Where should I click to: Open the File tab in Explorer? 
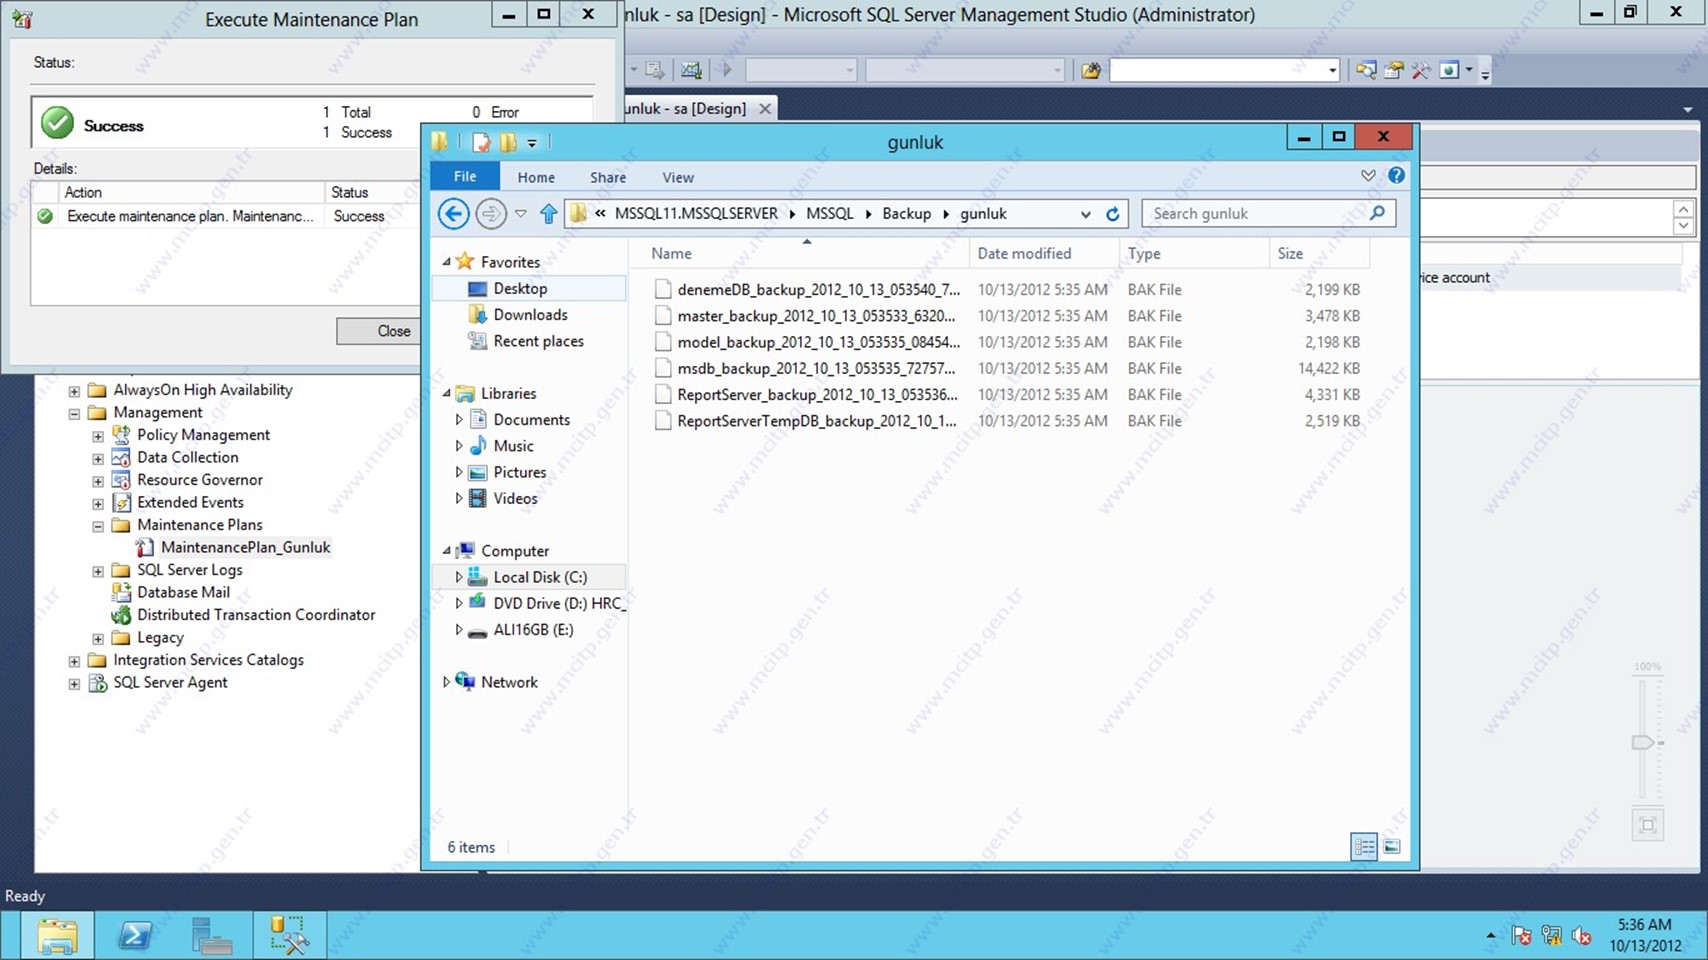tap(465, 176)
